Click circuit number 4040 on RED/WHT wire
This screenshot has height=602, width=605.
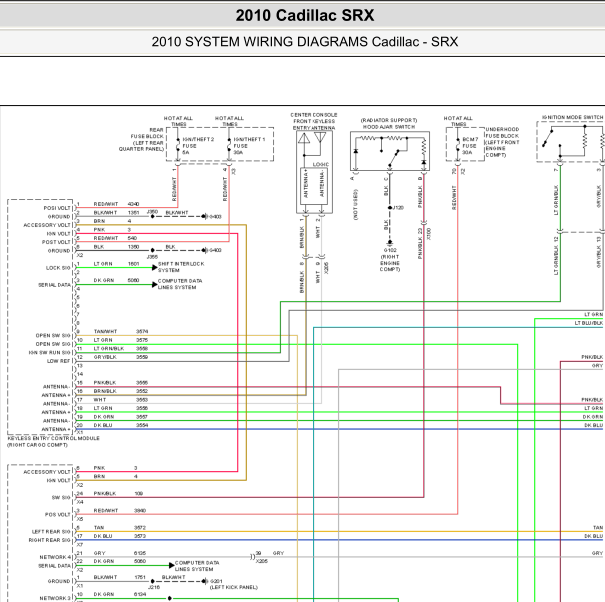(134, 204)
